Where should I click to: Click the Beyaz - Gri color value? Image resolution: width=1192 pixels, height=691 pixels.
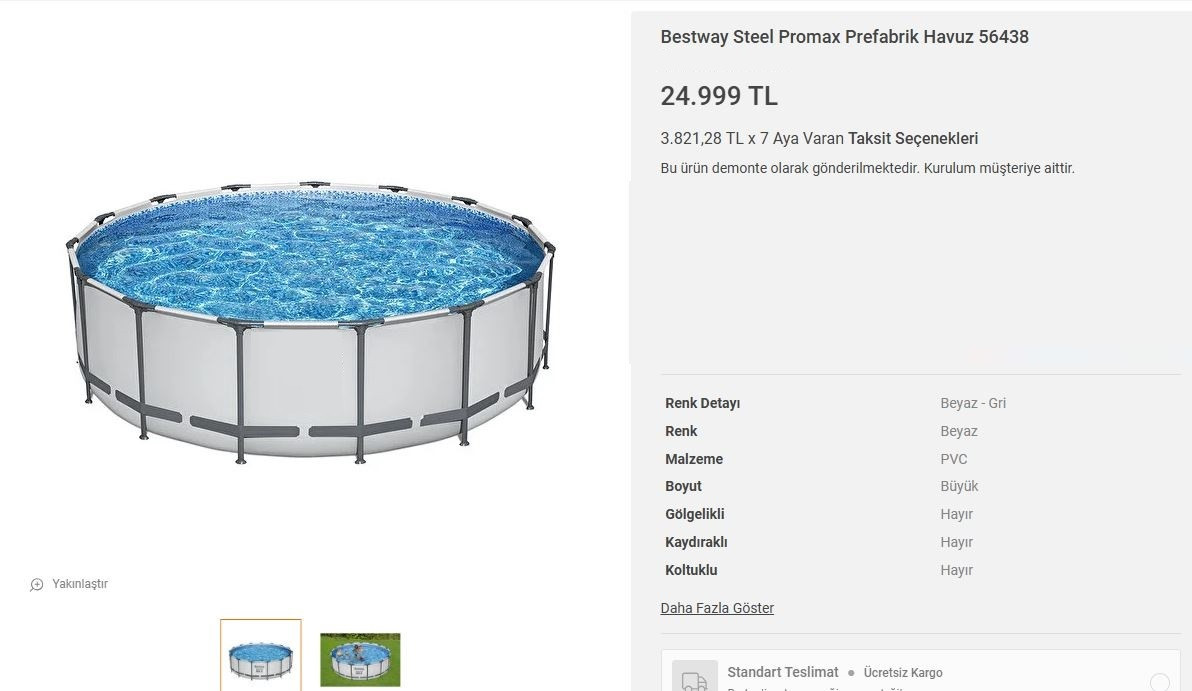point(973,403)
